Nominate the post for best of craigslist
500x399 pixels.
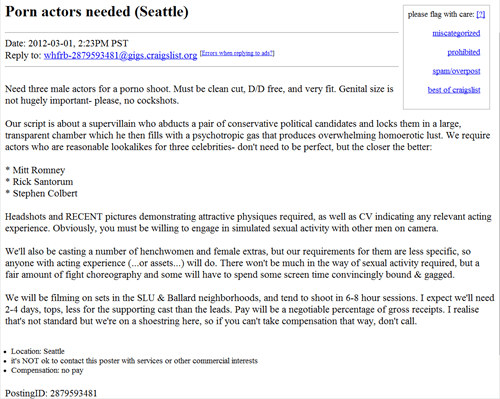pos(454,90)
